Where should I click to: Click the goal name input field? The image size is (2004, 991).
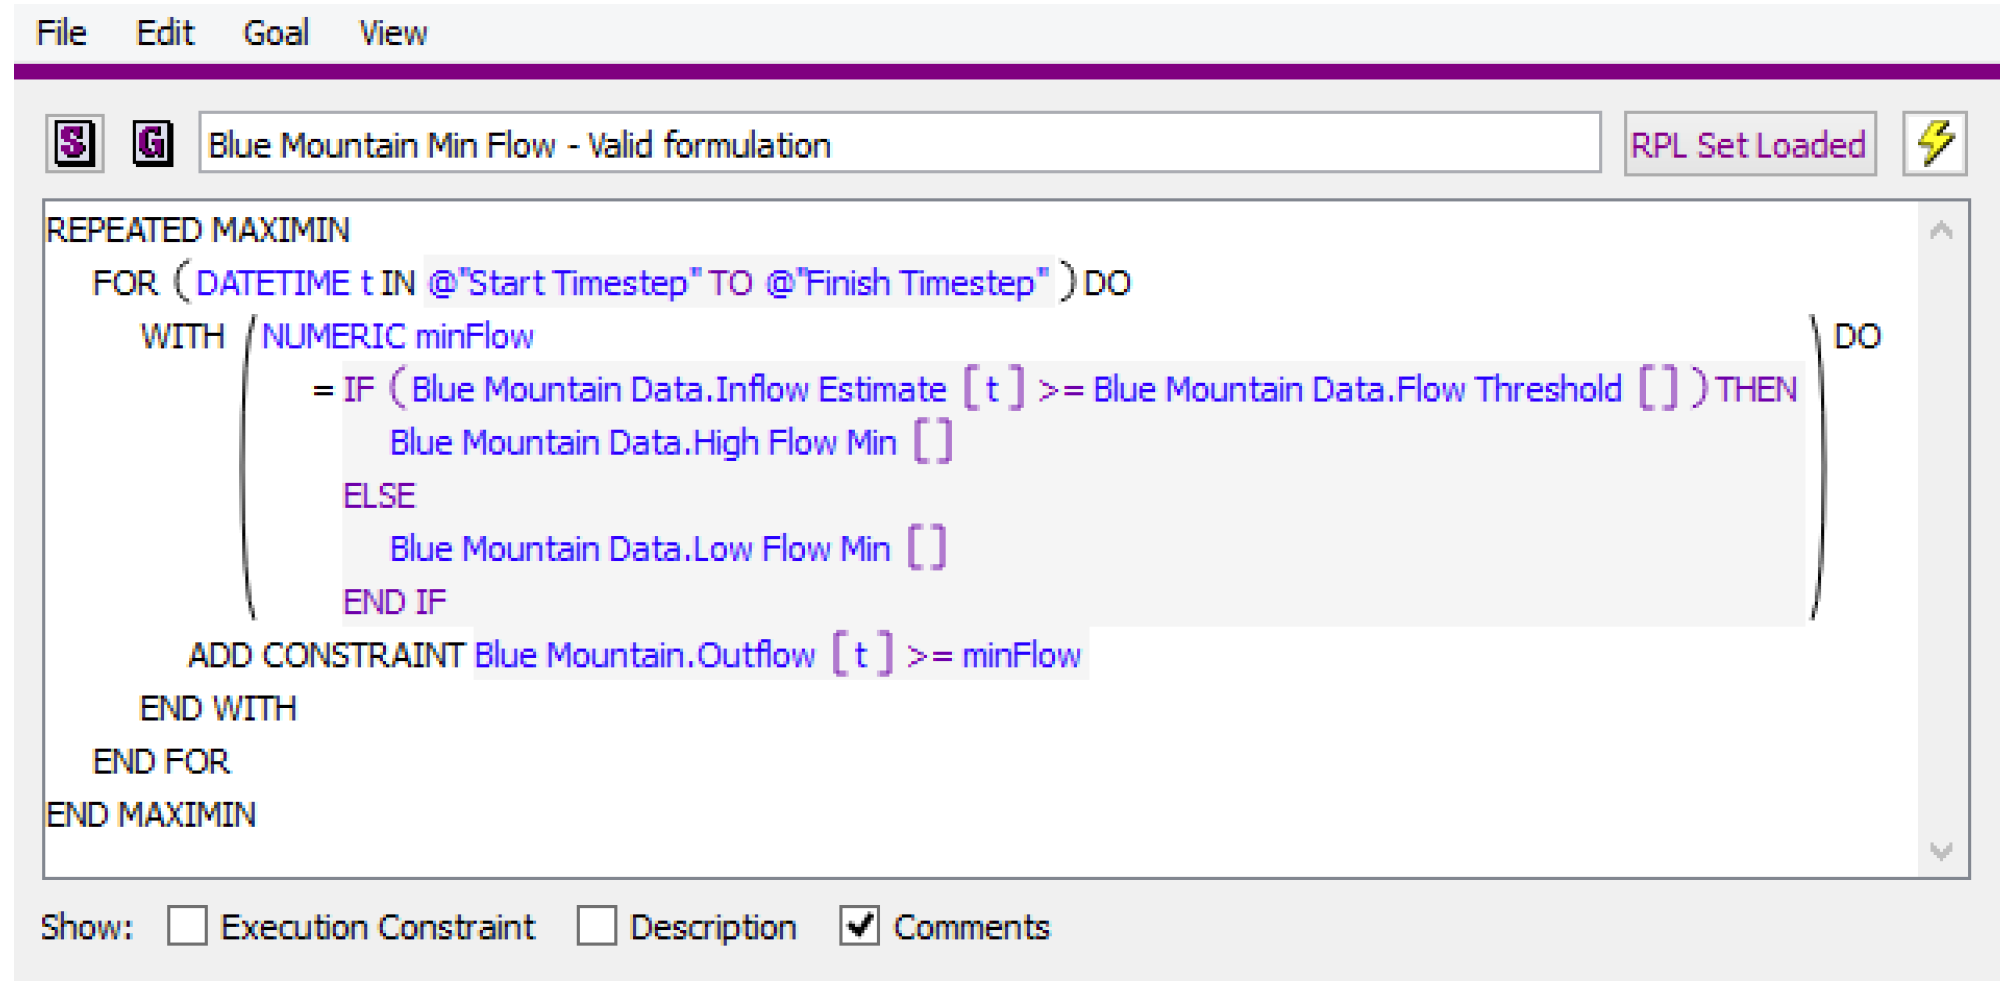point(898,144)
